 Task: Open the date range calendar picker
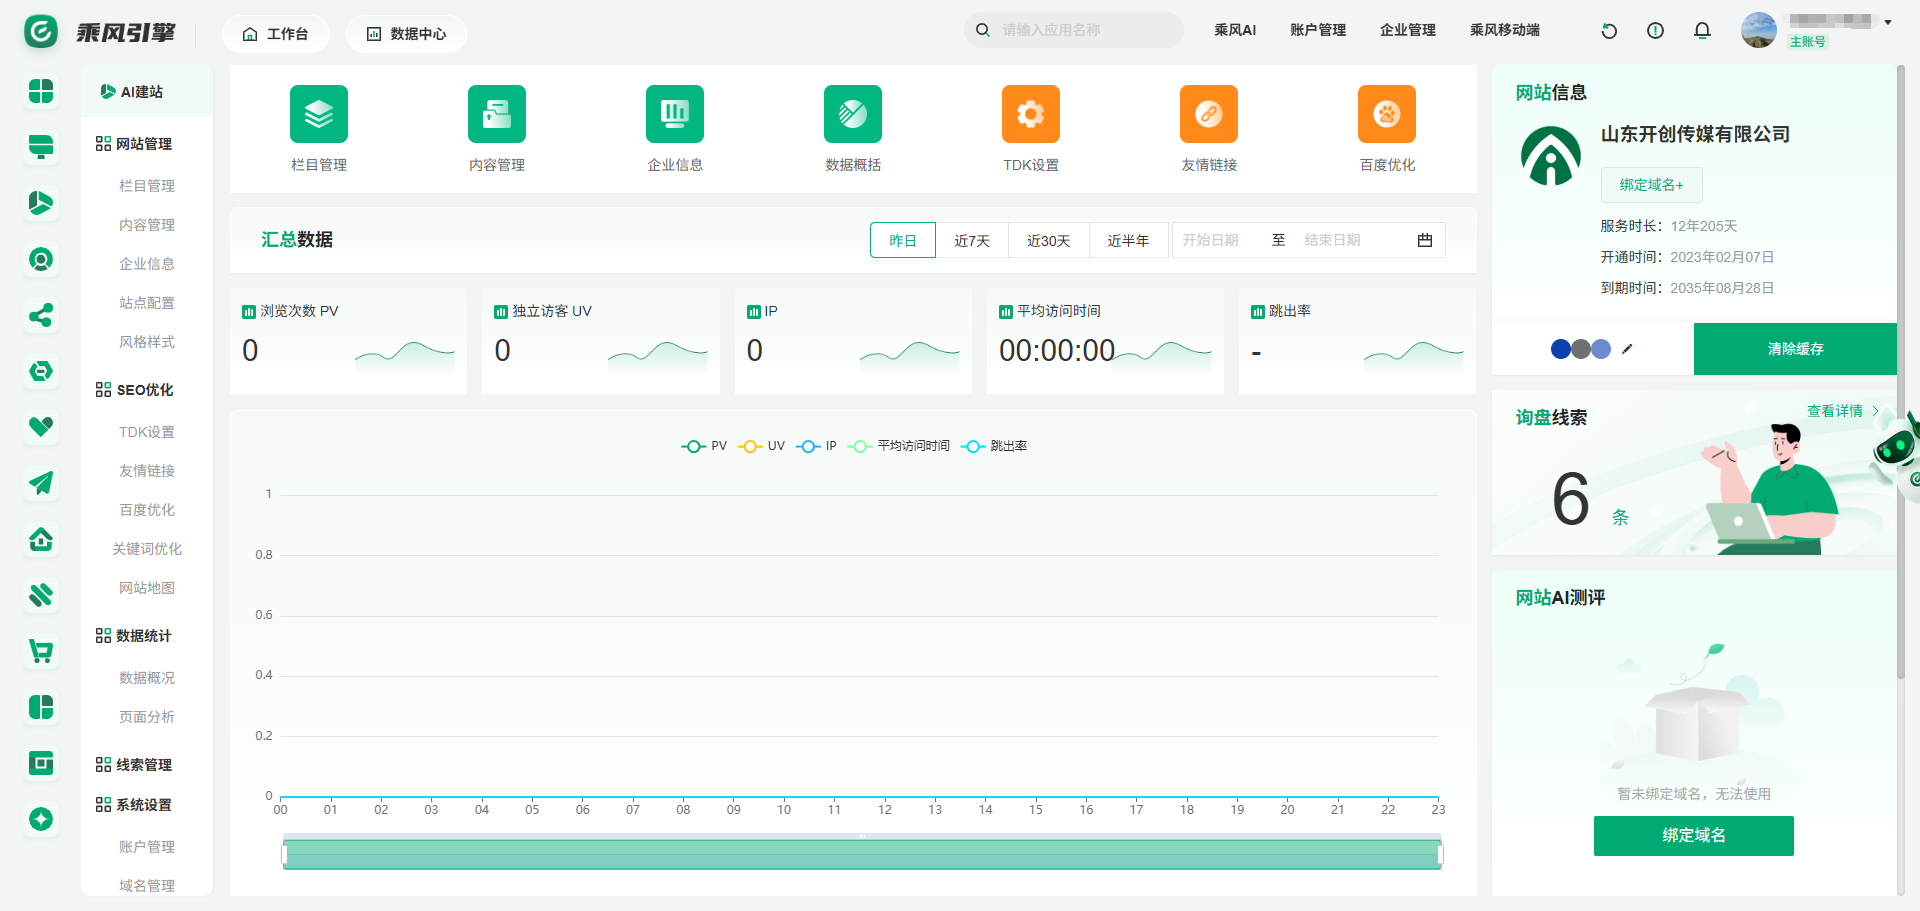point(1424,240)
